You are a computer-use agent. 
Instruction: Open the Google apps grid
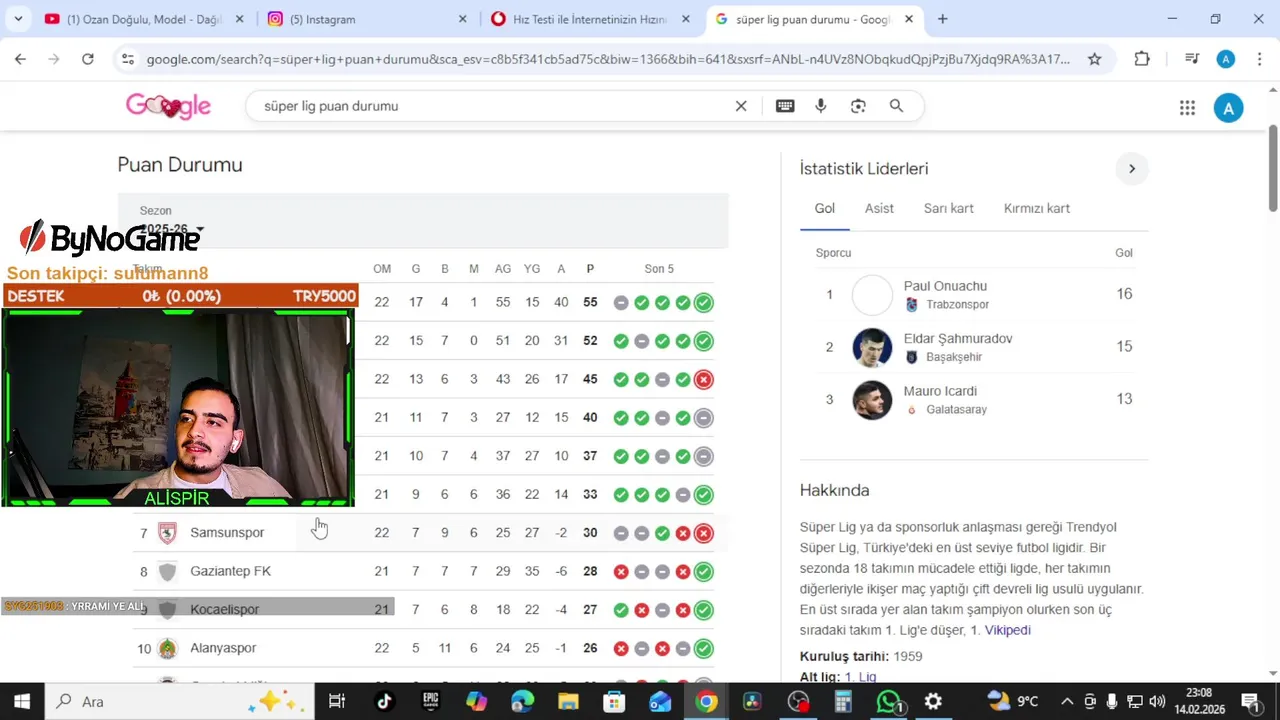1187,108
